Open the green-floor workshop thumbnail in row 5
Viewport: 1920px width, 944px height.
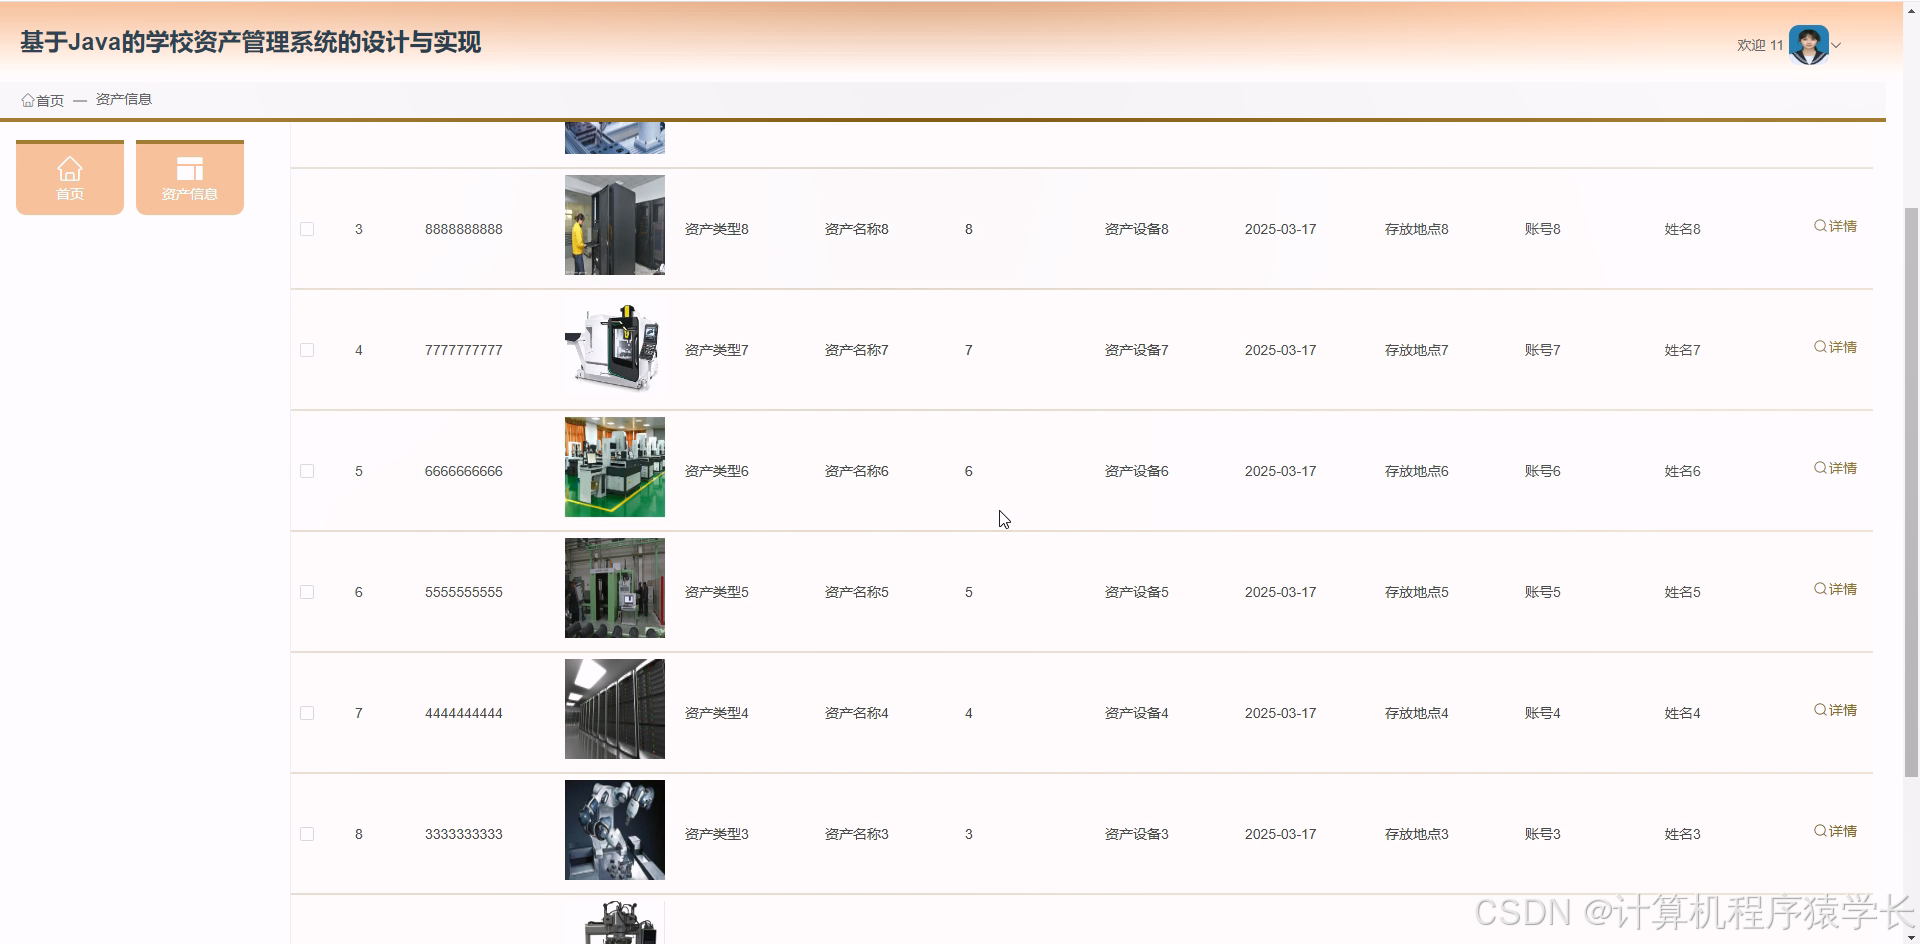(x=615, y=467)
